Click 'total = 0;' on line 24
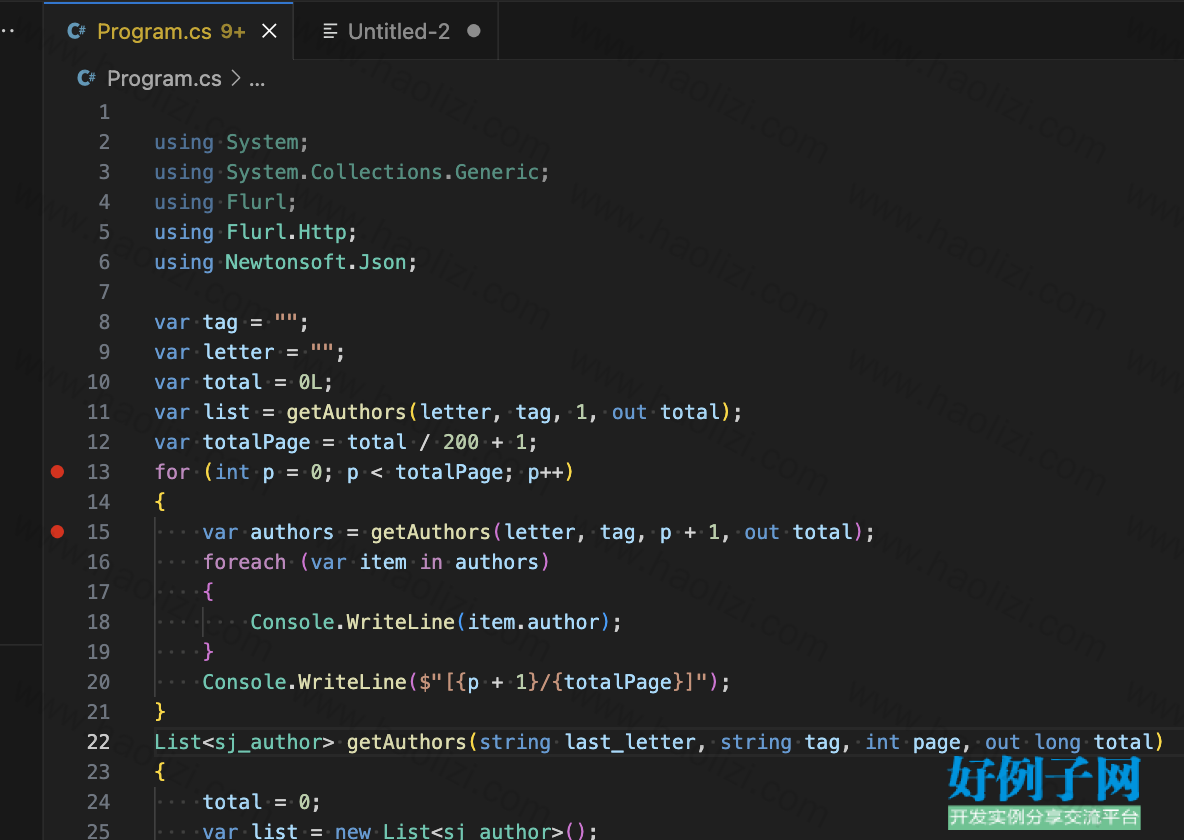Image resolution: width=1184 pixels, height=840 pixels. 261,802
